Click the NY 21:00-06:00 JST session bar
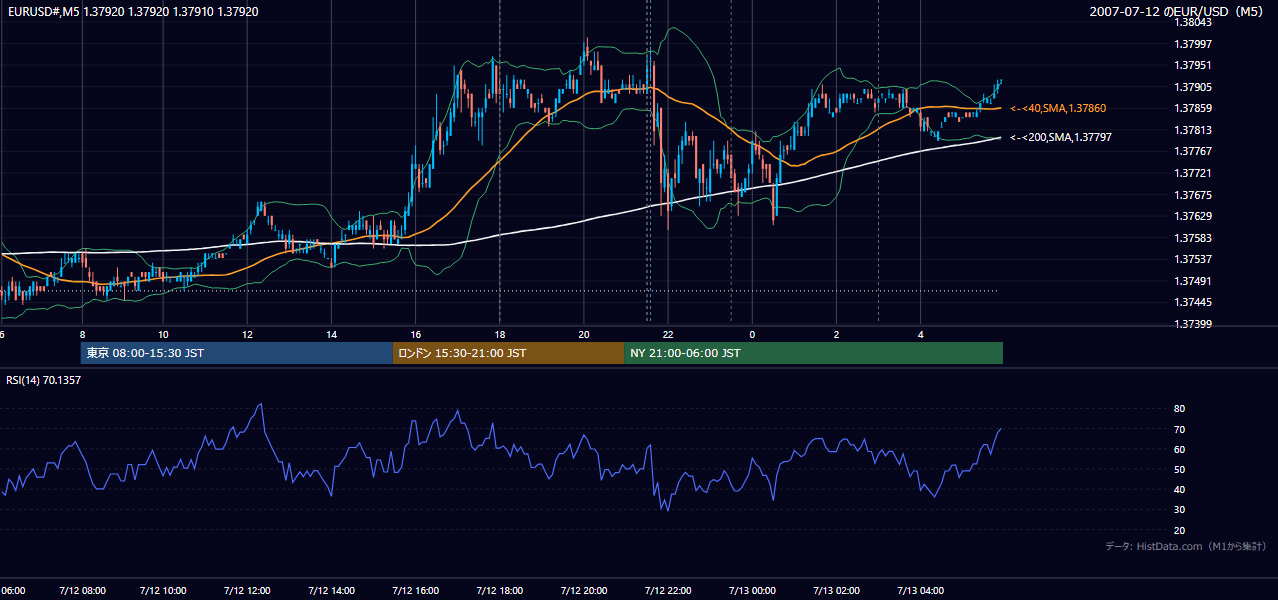 813,353
